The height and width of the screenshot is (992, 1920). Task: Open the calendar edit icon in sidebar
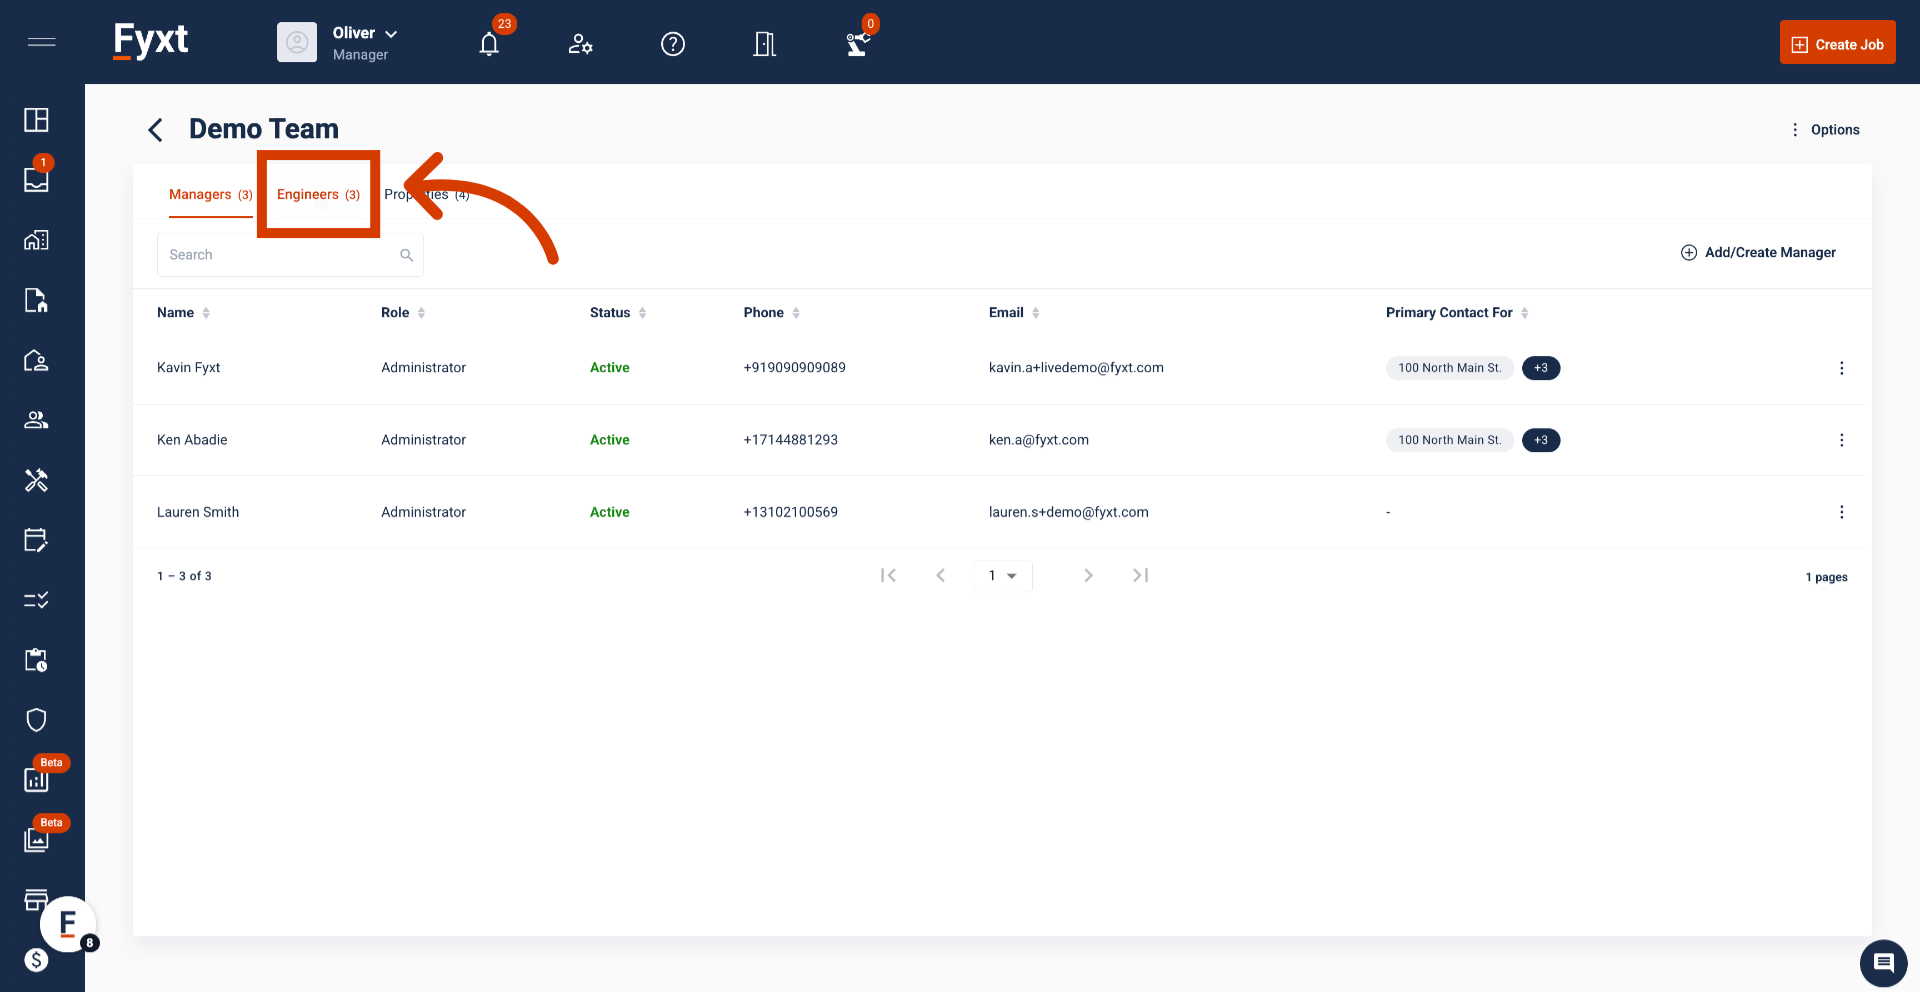pos(36,540)
